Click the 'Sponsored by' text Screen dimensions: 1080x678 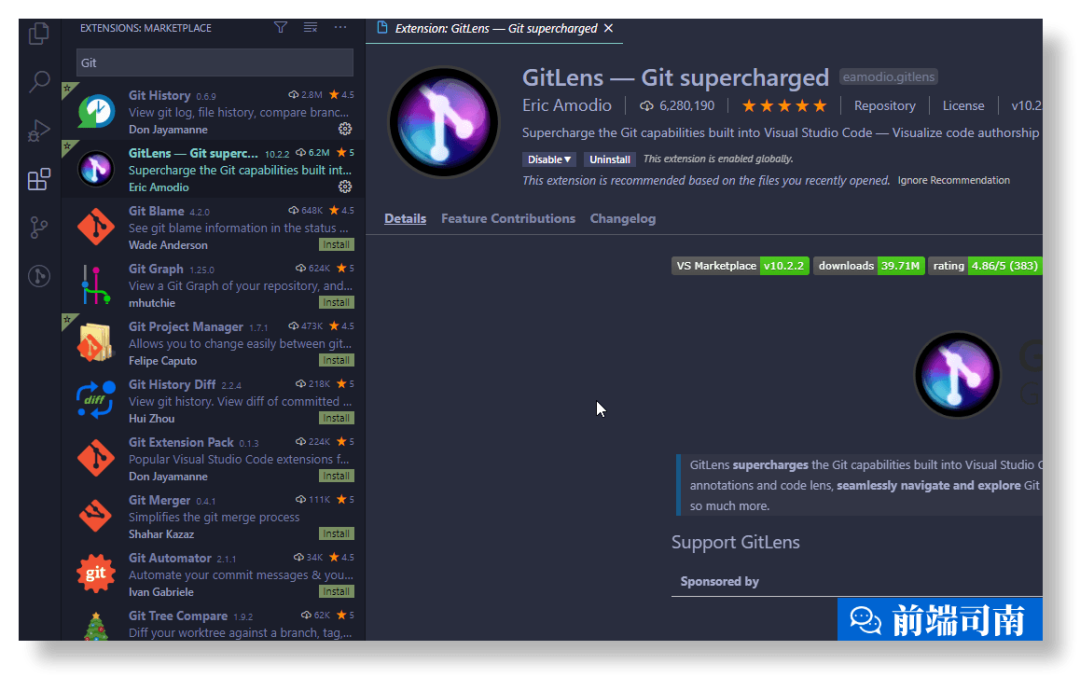point(720,582)
